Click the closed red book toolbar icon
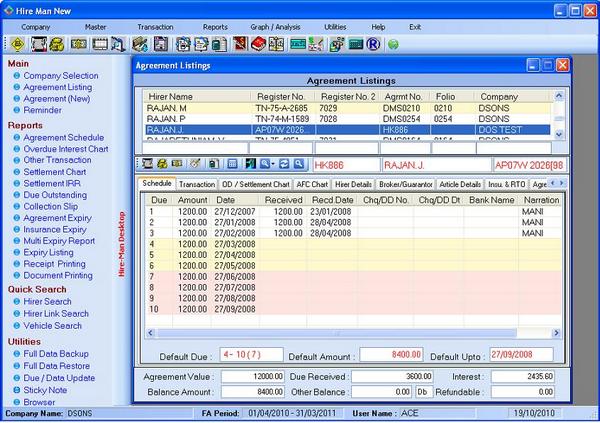This screenshot has width=600, height=423. (x=259, y=44)
